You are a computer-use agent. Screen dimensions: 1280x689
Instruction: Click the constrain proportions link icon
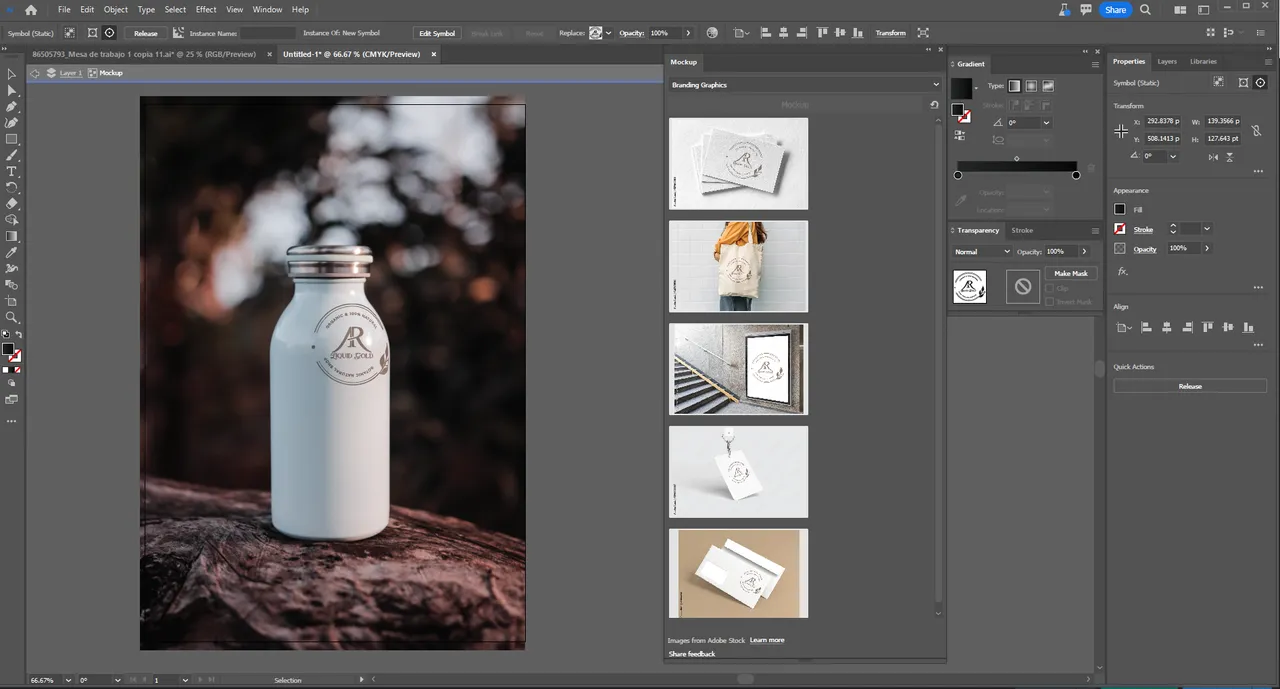coord(1255,130)
